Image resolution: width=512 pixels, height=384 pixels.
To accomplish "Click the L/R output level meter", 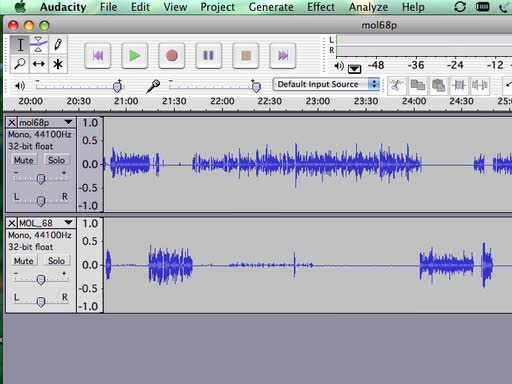I will (x=424, y=46).
